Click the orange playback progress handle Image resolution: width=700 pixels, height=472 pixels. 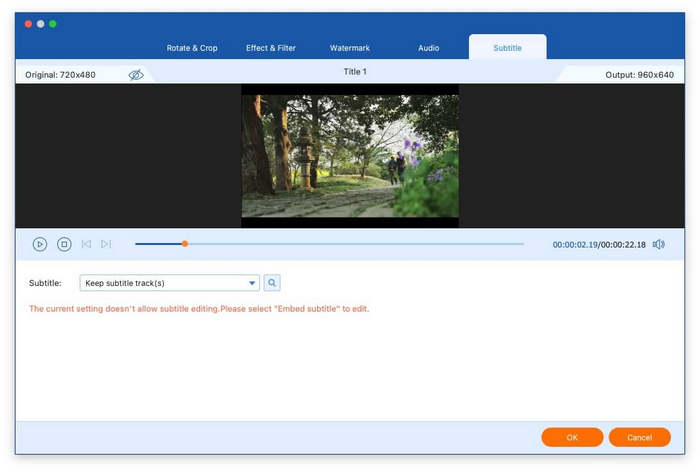click(x=184, y=243)
